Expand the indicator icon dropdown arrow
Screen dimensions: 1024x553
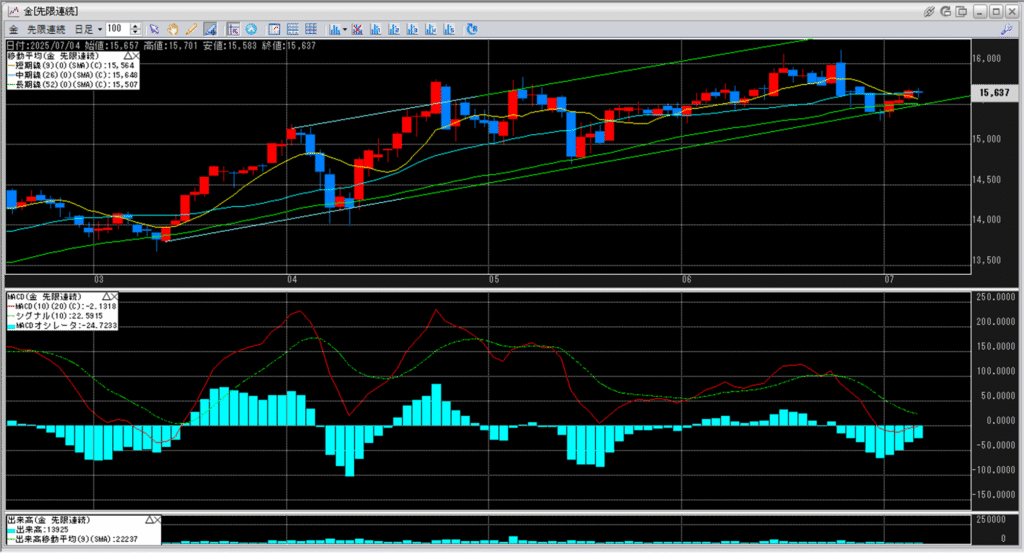(344, 29)
